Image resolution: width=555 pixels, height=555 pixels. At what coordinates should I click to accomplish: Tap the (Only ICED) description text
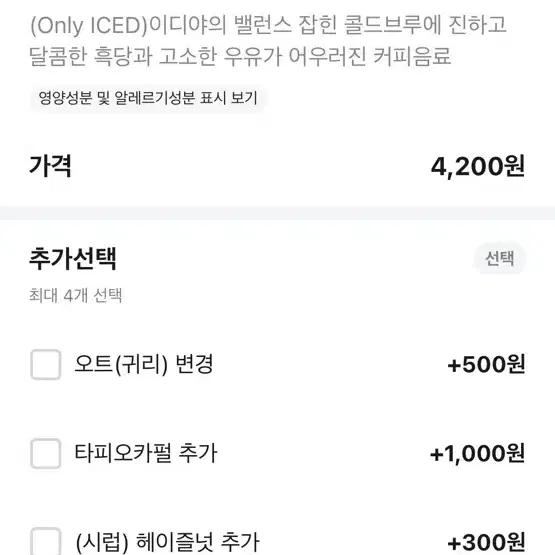point(89,25)
